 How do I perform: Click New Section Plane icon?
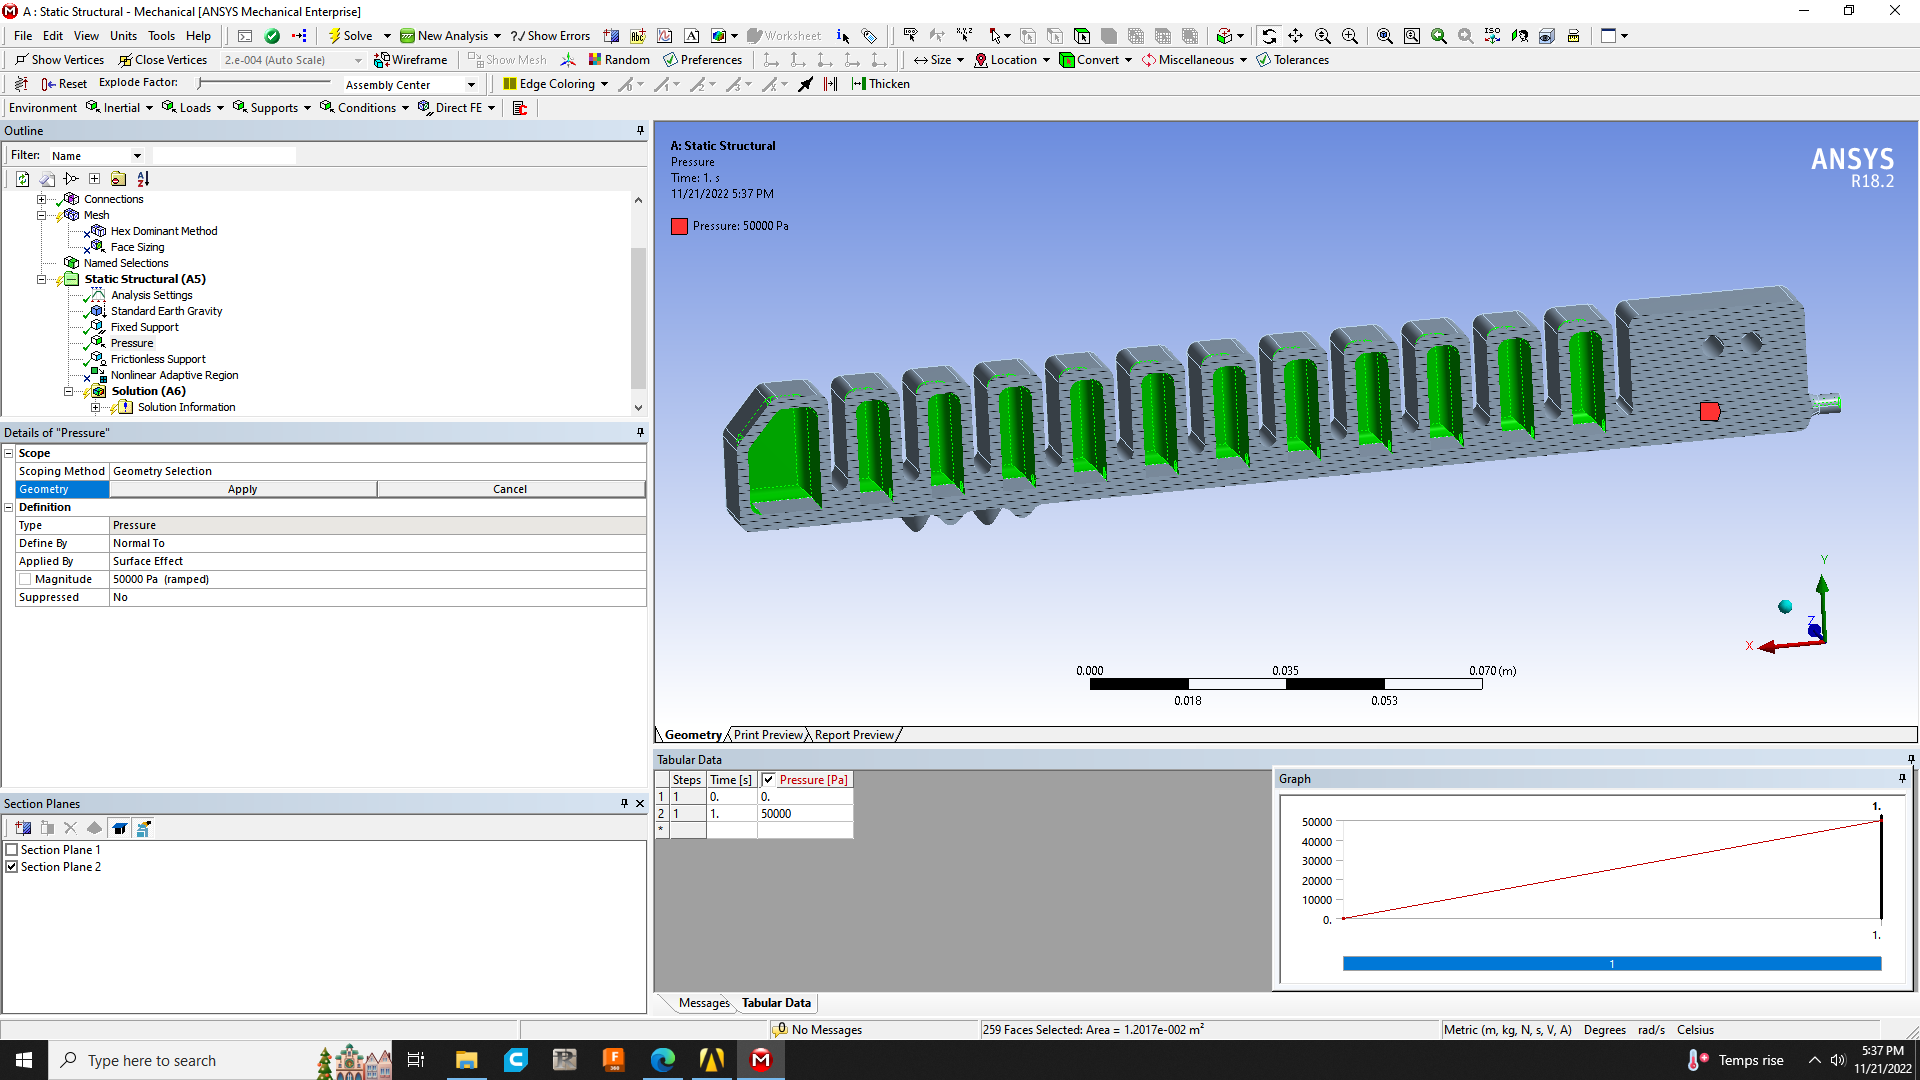click(23, 828)
